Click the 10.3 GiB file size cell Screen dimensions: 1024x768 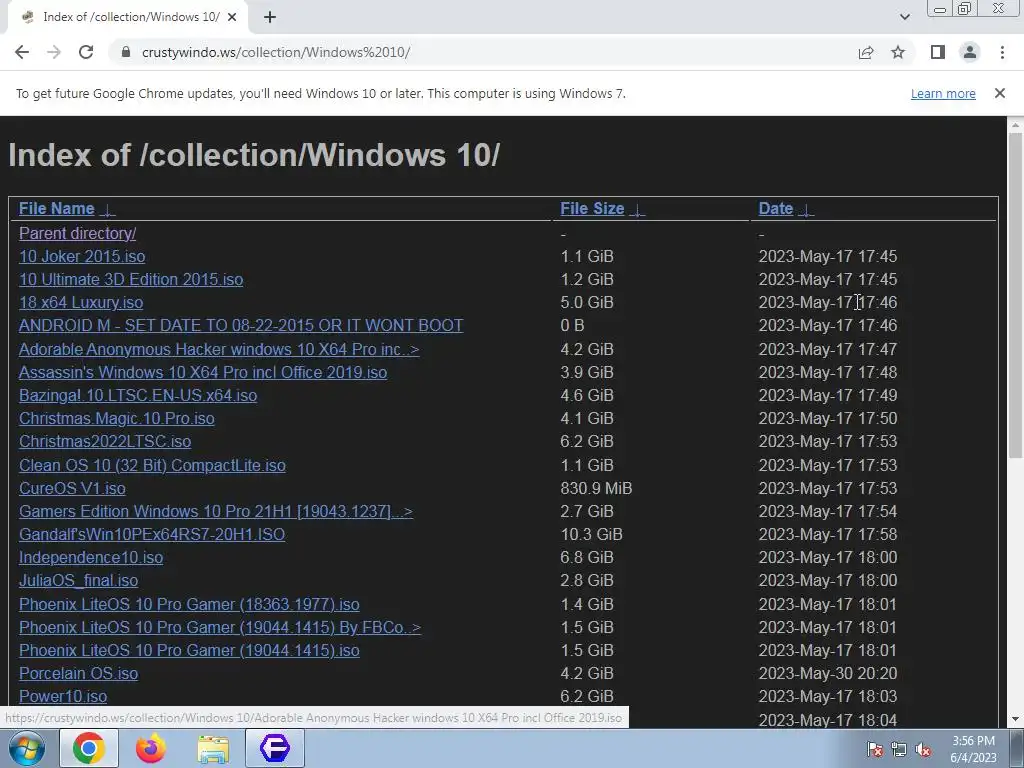(591, 534)
